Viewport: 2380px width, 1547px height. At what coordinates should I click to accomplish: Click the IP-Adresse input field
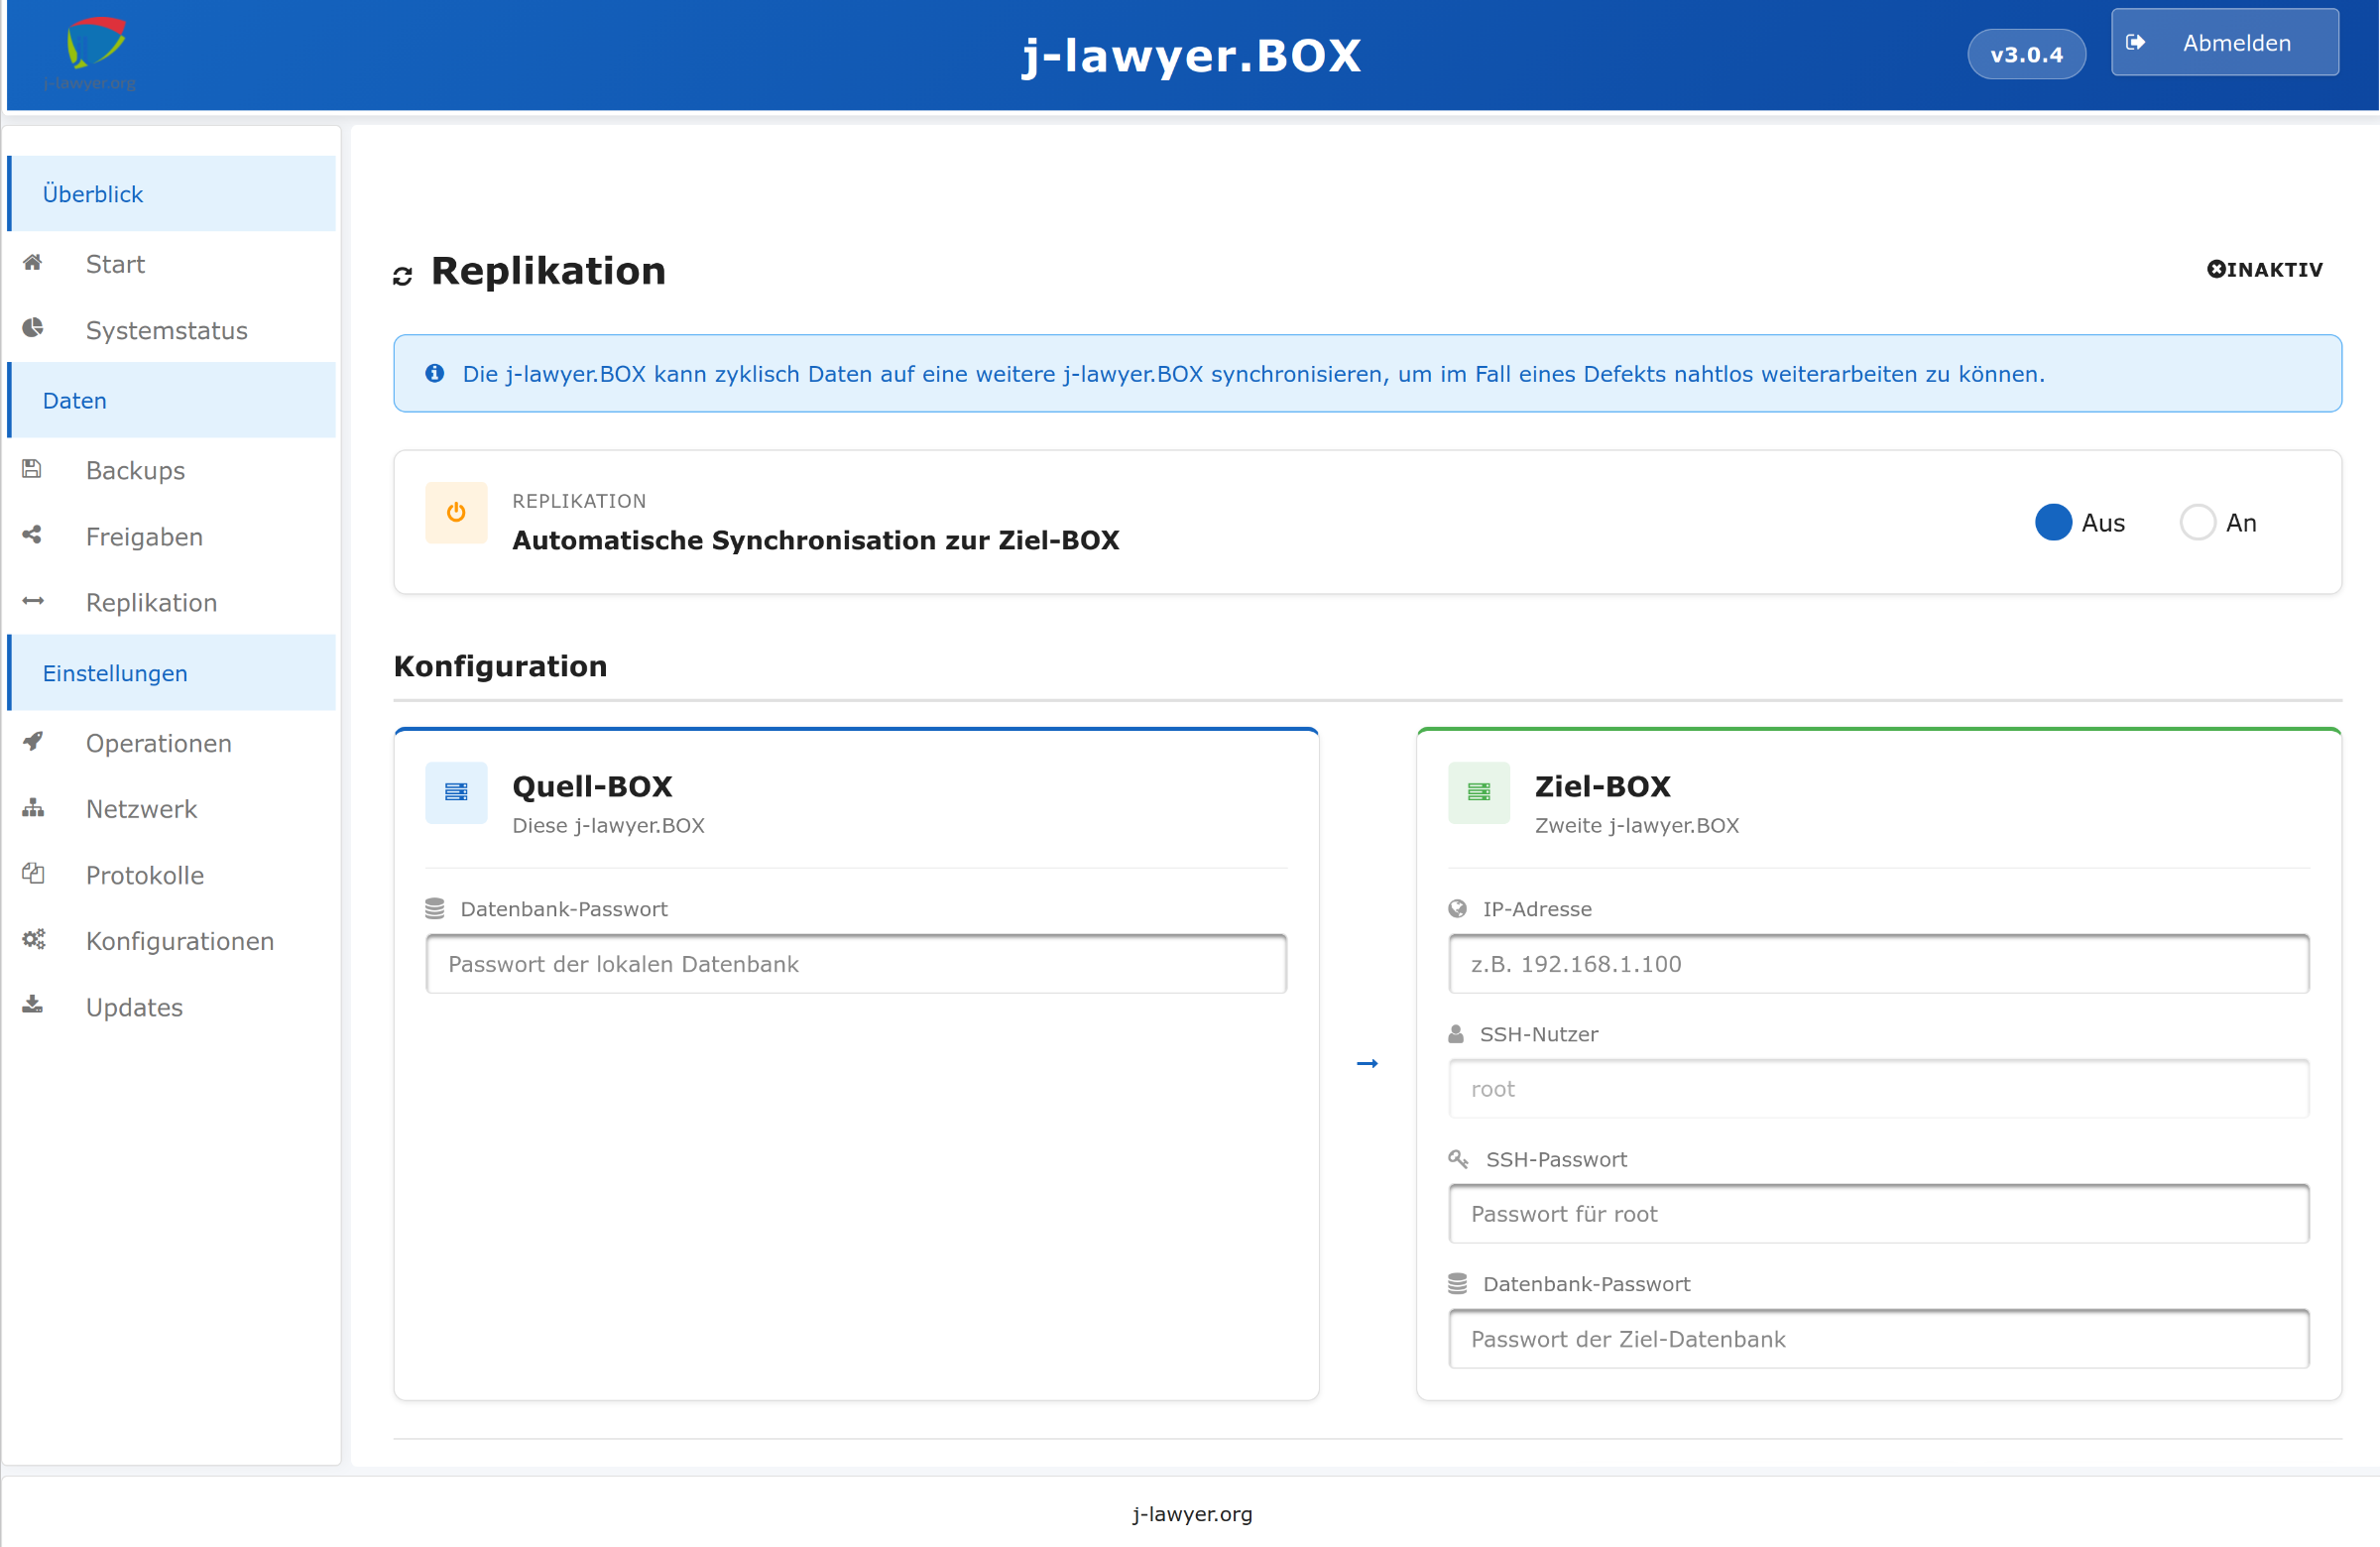click(x=1878, y=964)
